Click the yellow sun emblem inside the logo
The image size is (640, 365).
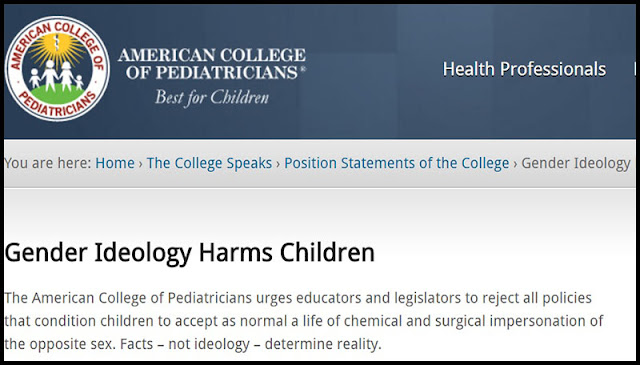57,49
